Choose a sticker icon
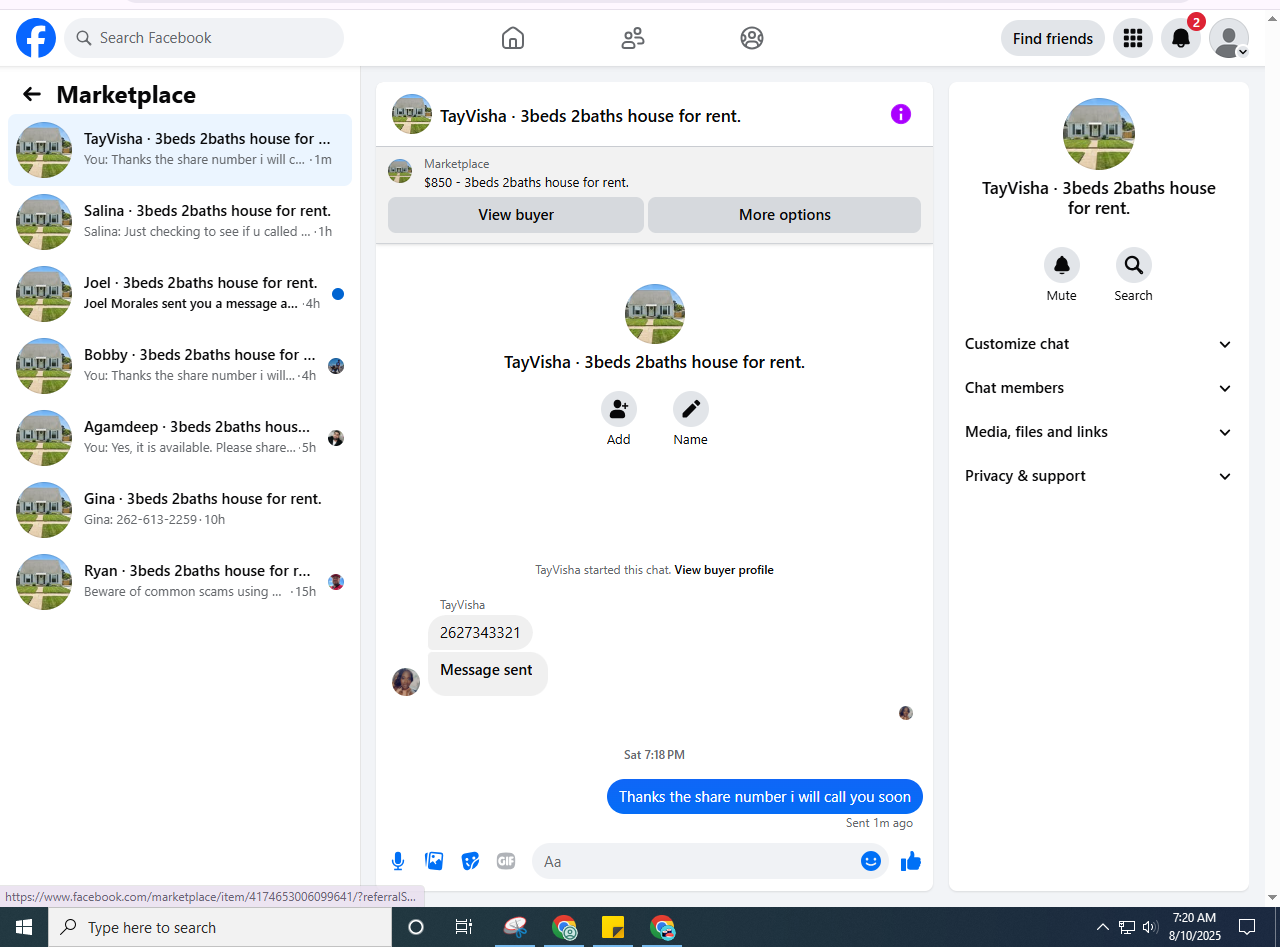The width and height of the screenshot is (1280, 947). click(x=470, y=861)
